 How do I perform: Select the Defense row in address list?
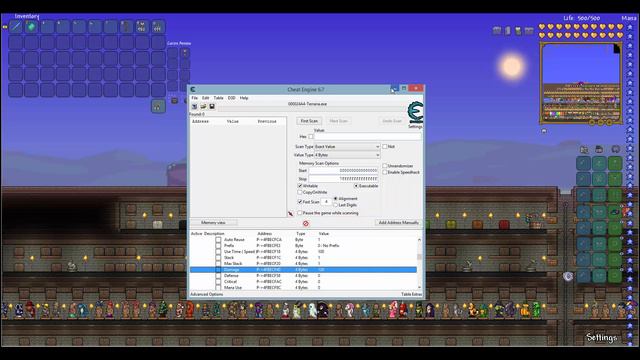(x=303, y=276)
